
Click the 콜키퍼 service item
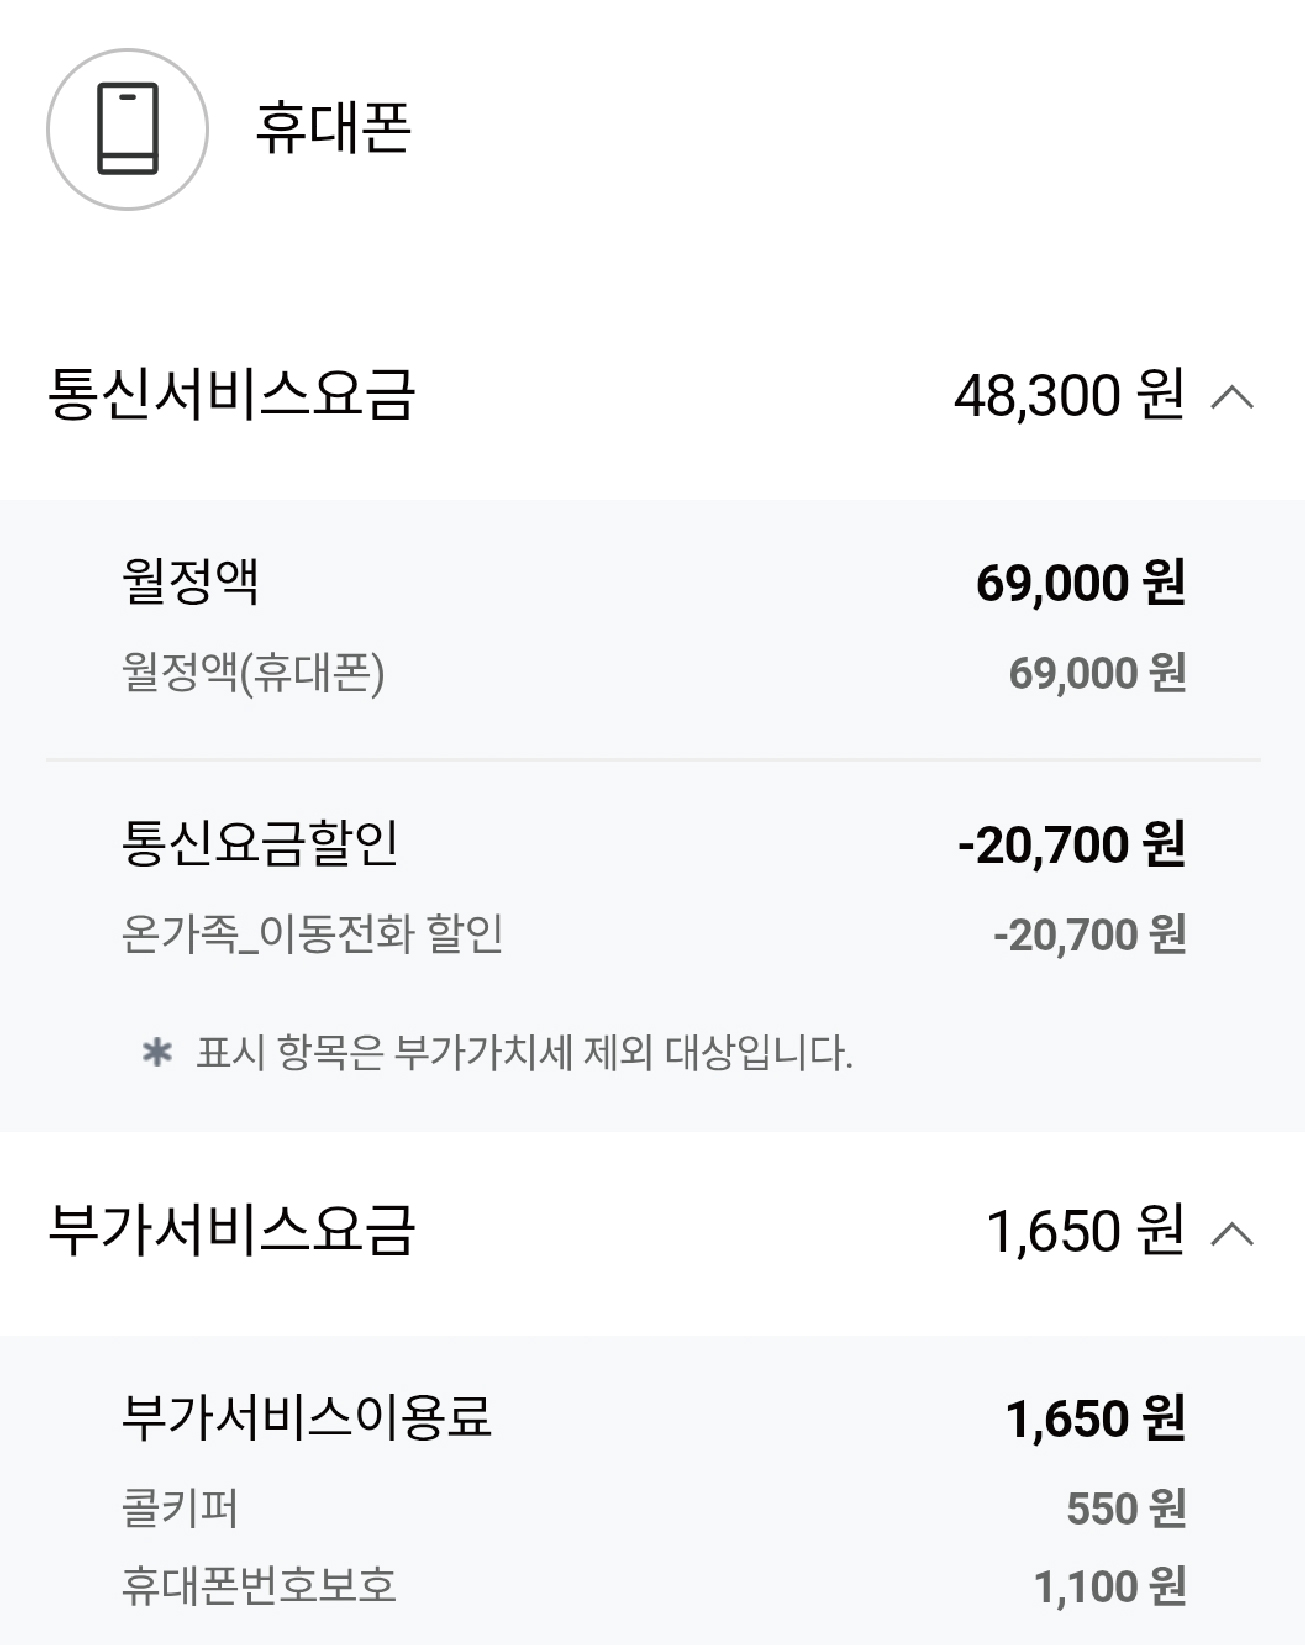point(180,1508)
